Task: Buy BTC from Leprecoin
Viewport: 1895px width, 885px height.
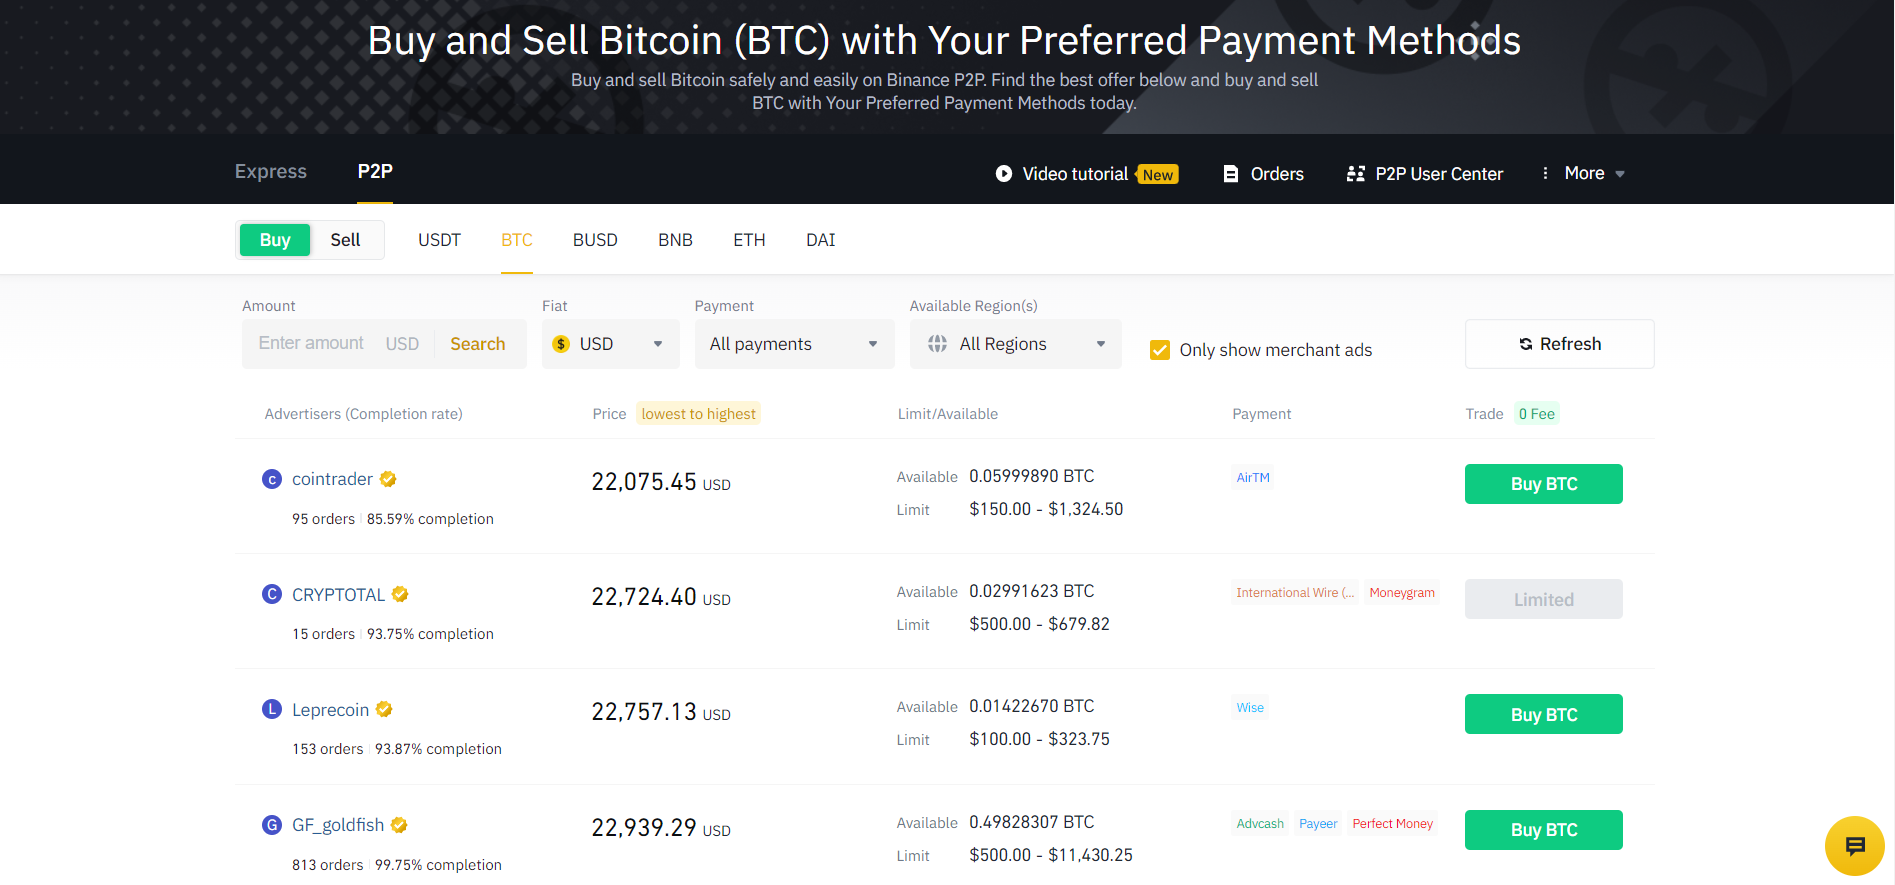Action: 1544,714
